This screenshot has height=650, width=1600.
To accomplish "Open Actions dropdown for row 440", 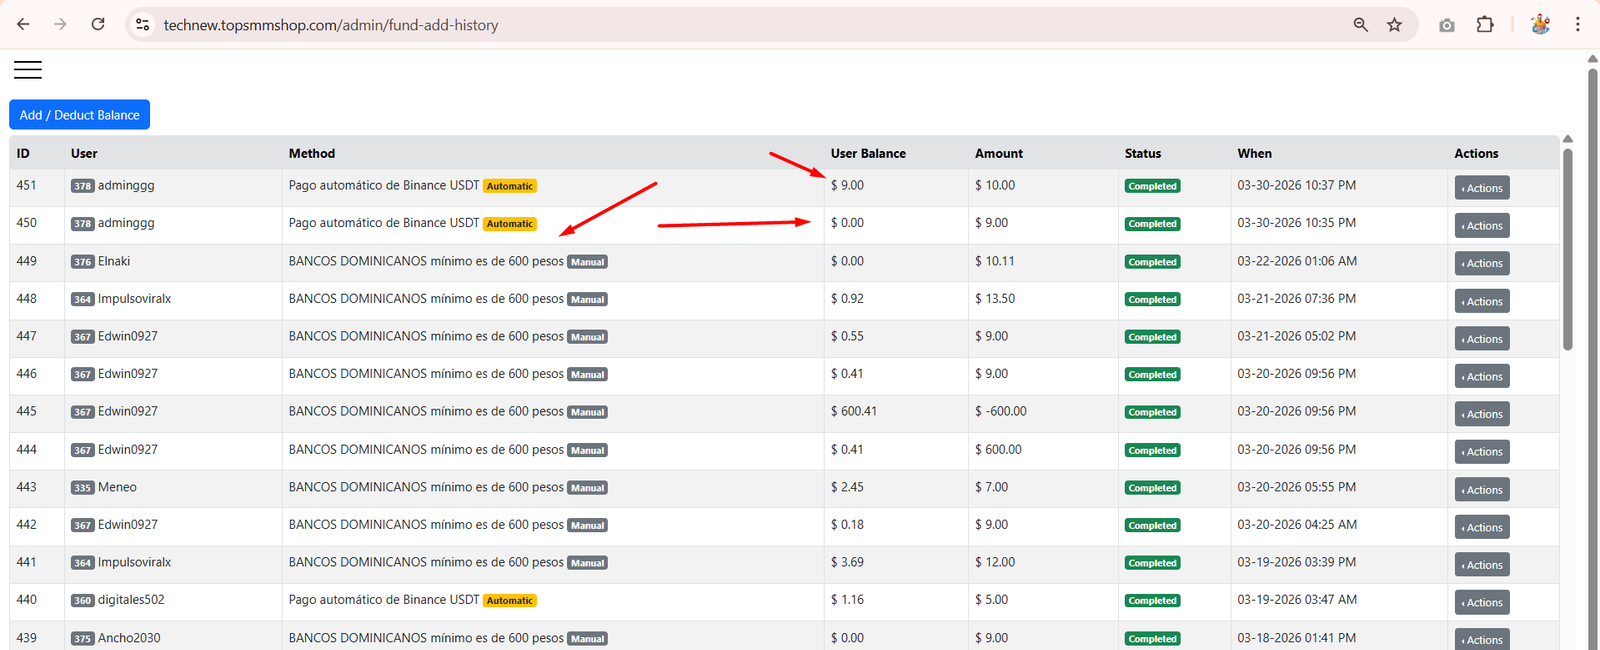I will 1481,603.
